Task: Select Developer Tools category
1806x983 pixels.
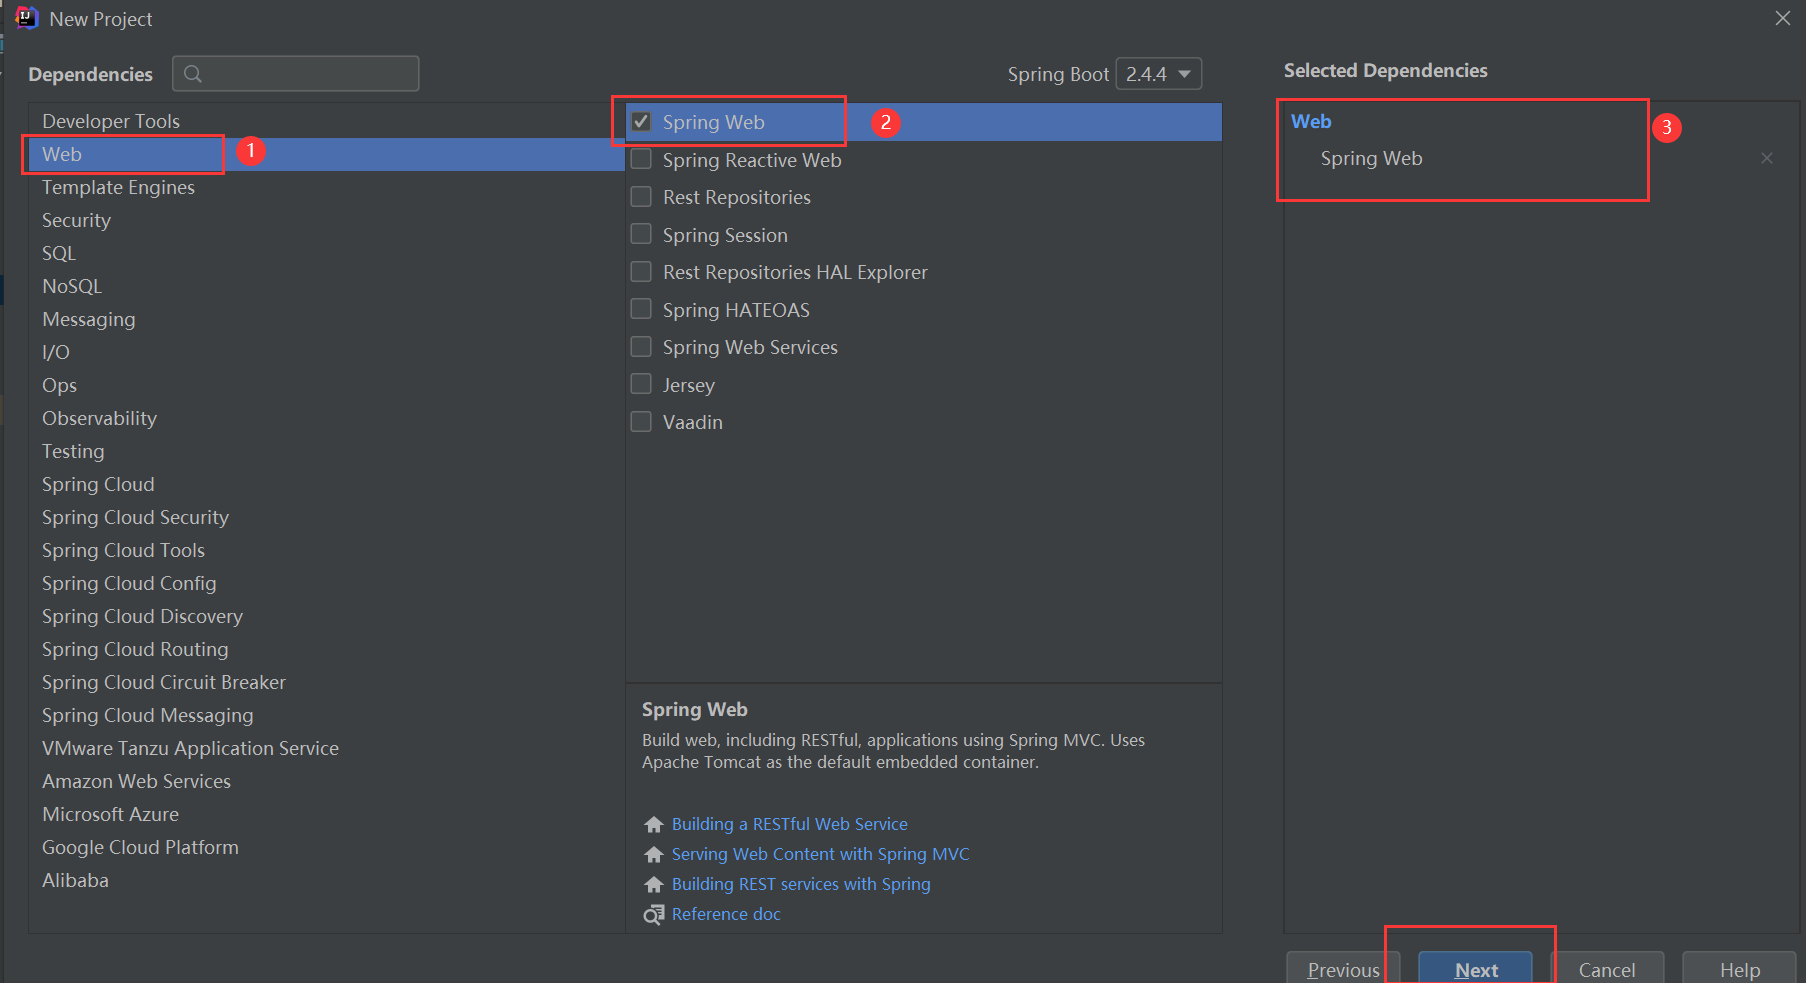Action: pos(327,121)
